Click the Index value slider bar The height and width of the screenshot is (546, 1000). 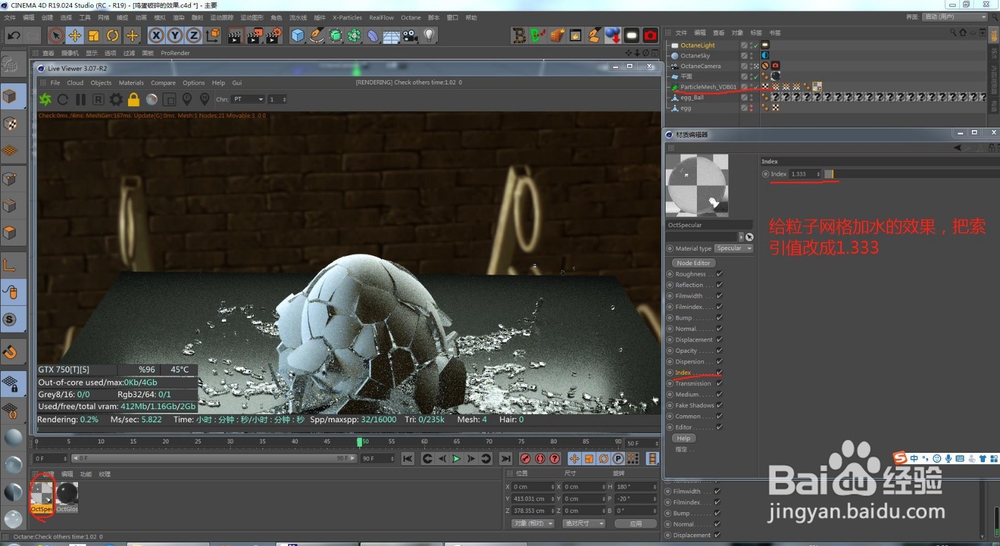(830, 174)
